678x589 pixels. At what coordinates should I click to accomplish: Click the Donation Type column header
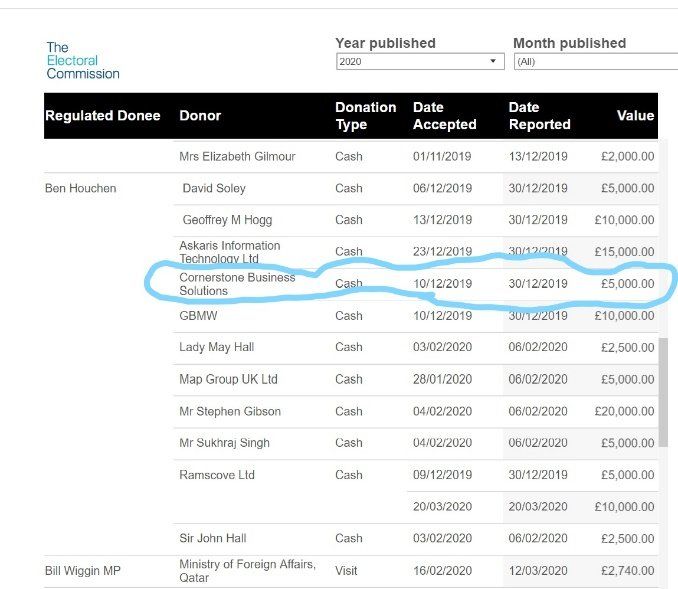pyautogui.click(x=365, y=116)
